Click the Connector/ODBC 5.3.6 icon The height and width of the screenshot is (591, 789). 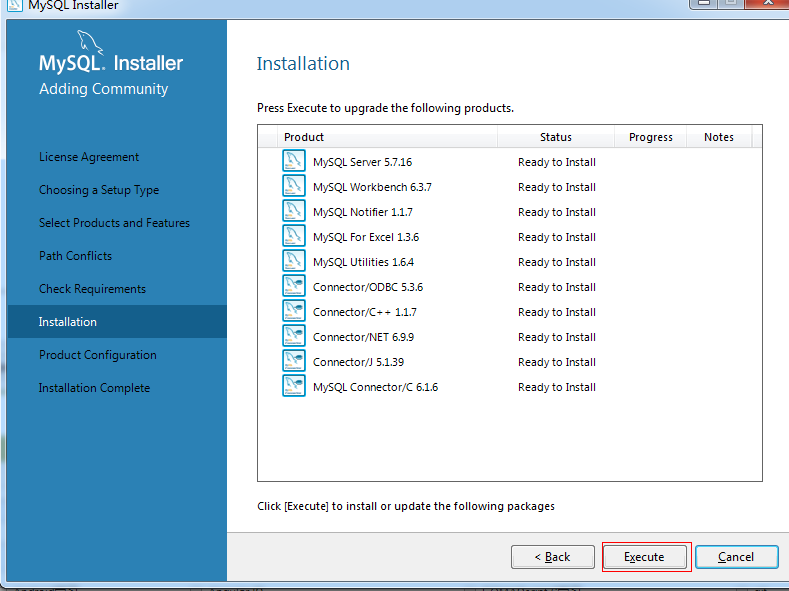pos(294,287)
